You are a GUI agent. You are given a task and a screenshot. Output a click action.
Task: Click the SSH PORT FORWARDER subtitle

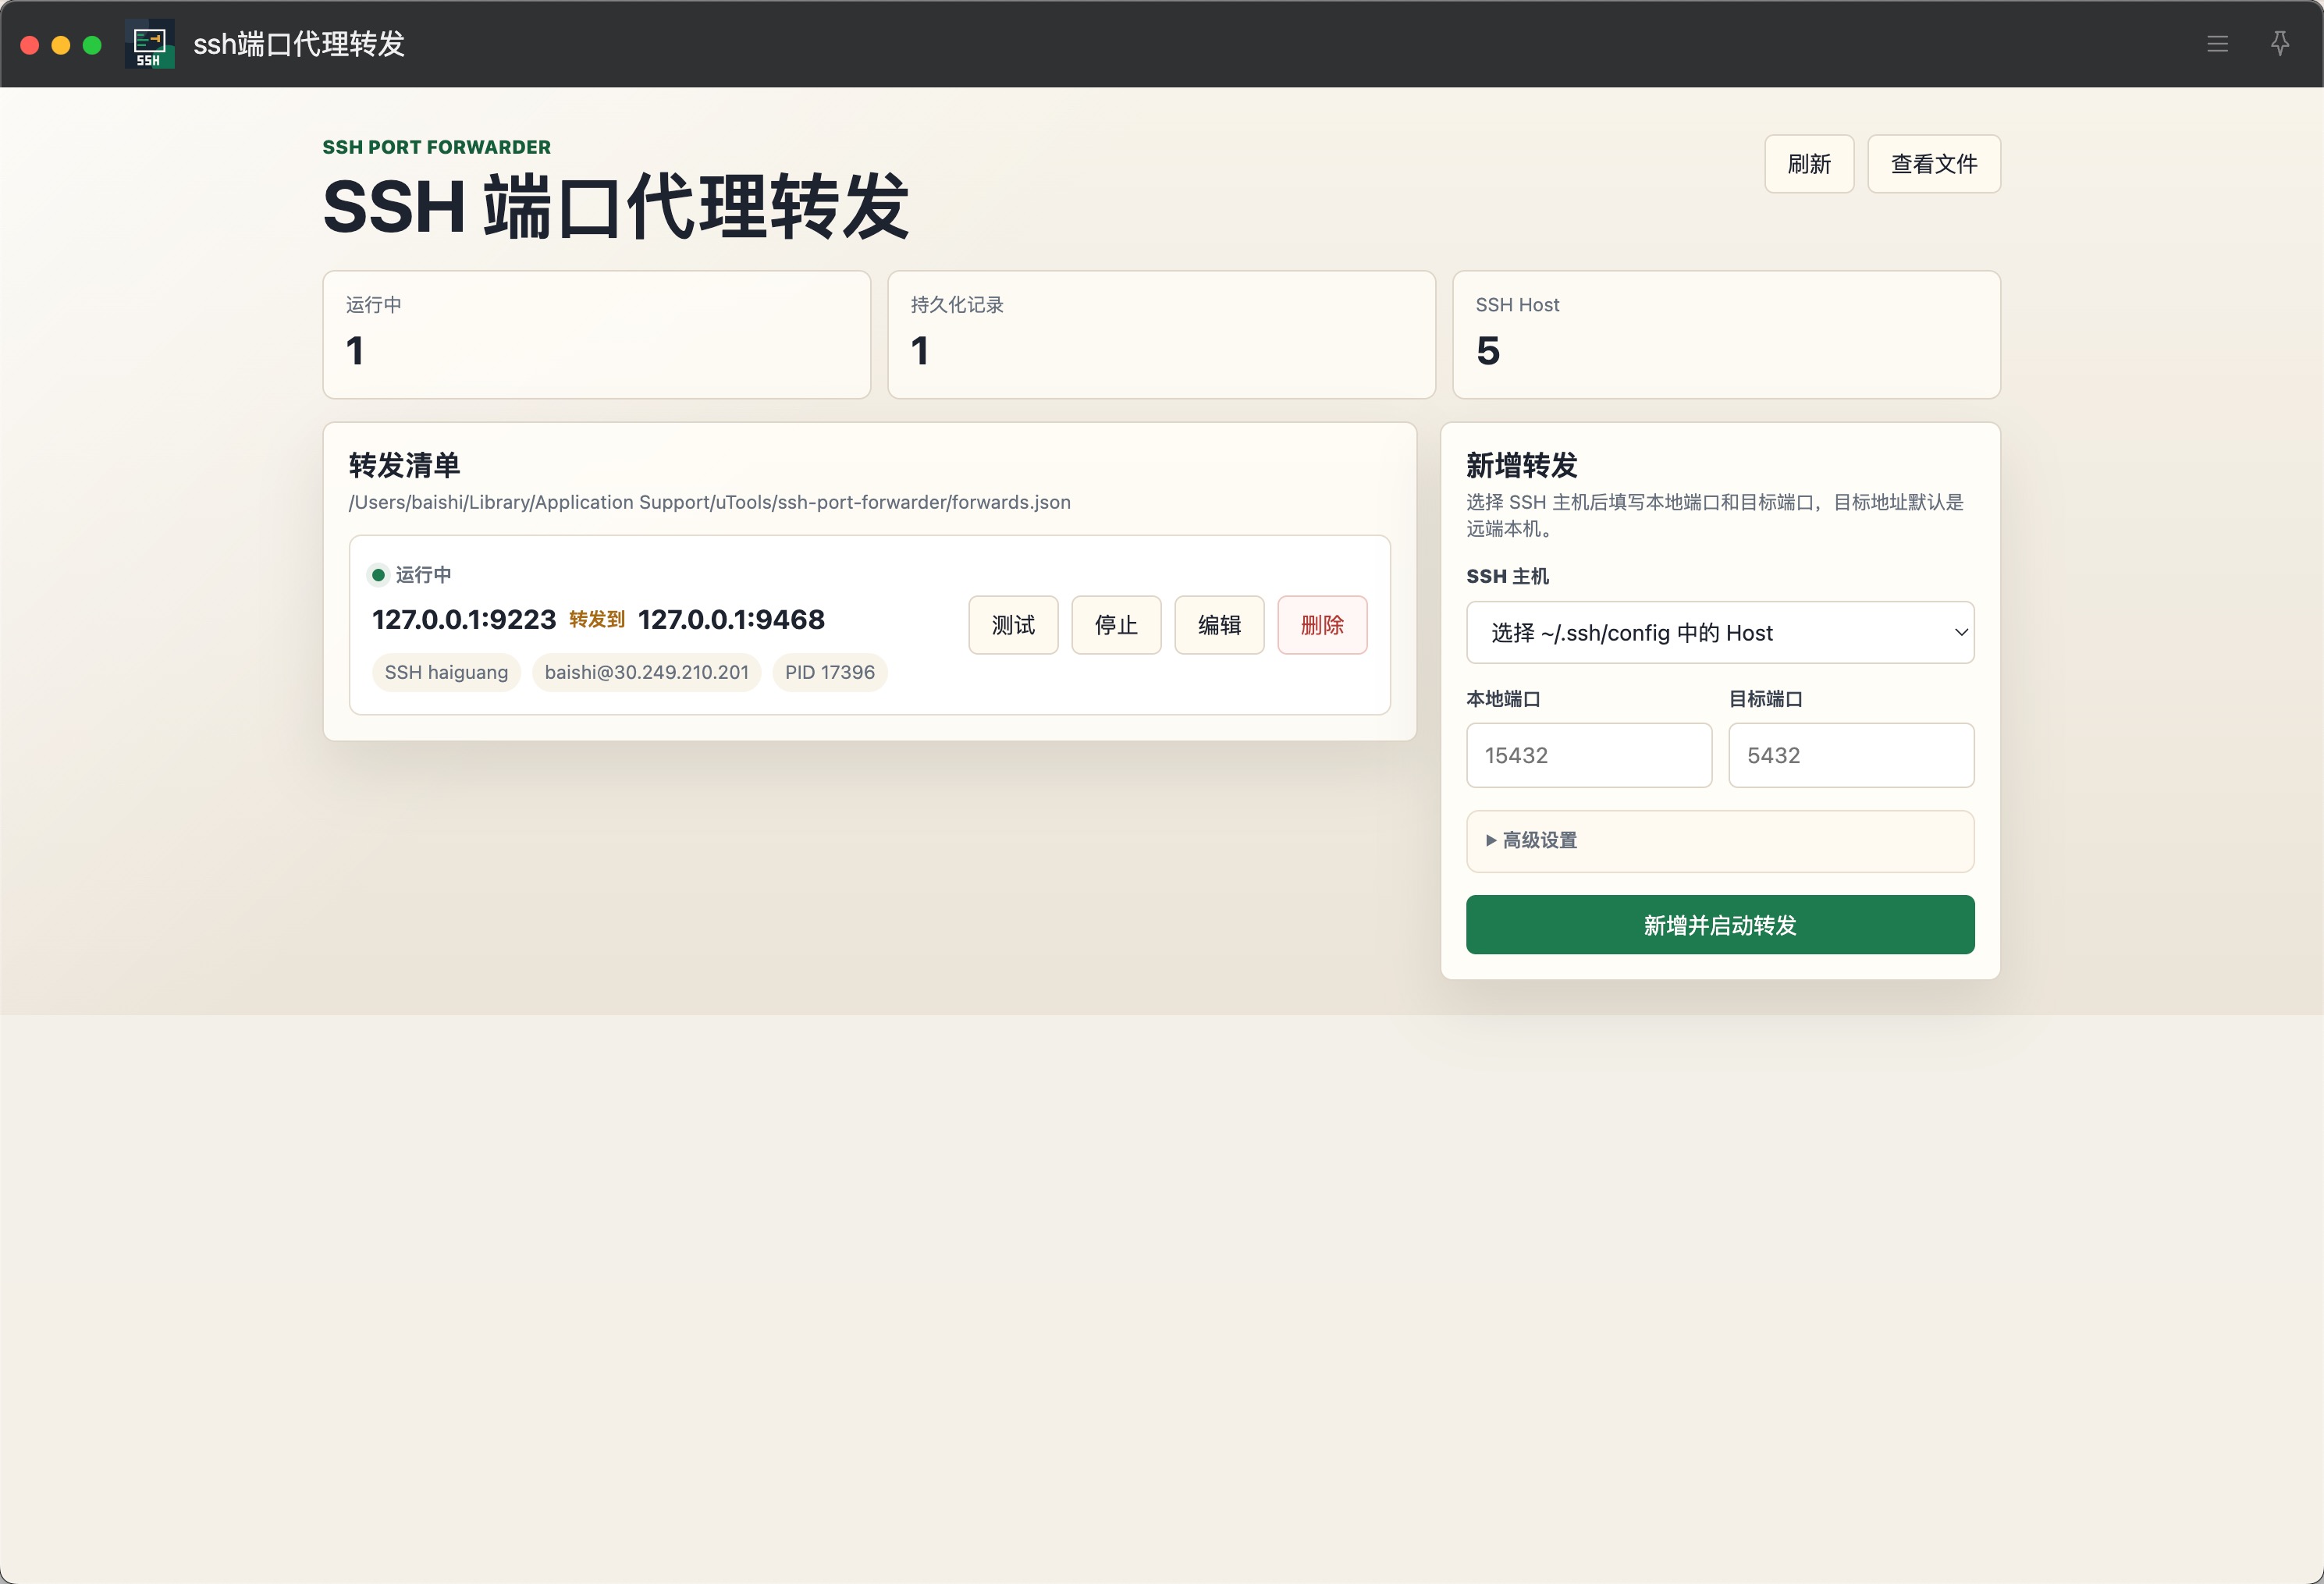436,147
